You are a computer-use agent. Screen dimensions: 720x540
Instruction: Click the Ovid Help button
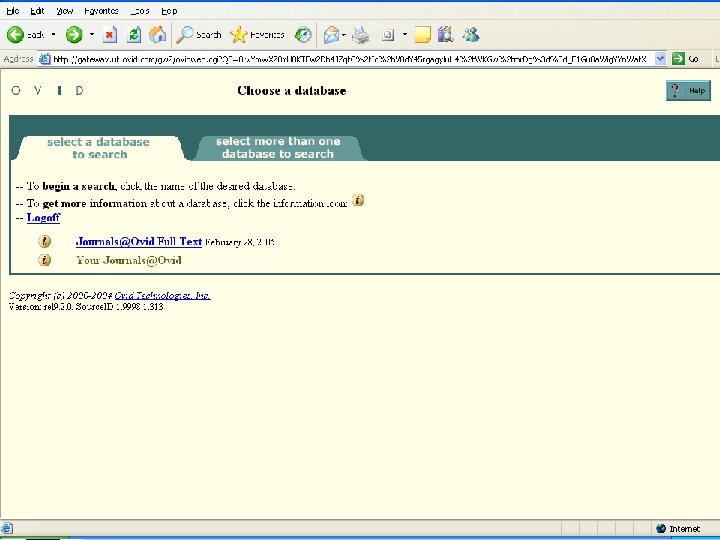[x=688, y=90]
